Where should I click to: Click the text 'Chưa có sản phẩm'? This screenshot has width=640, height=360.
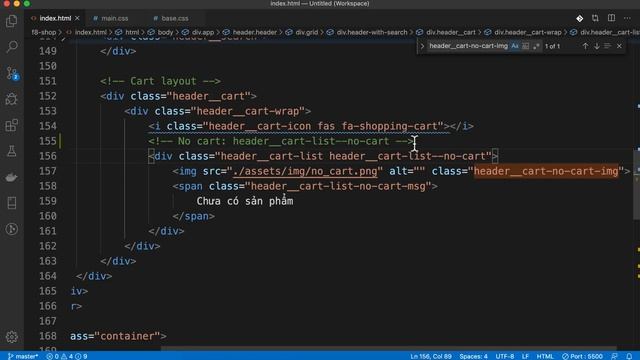(245, 201)
